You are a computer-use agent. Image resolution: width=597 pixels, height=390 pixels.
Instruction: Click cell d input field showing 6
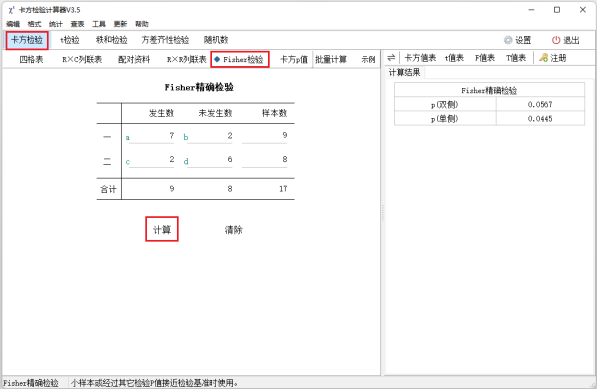(x=210, y=160)
